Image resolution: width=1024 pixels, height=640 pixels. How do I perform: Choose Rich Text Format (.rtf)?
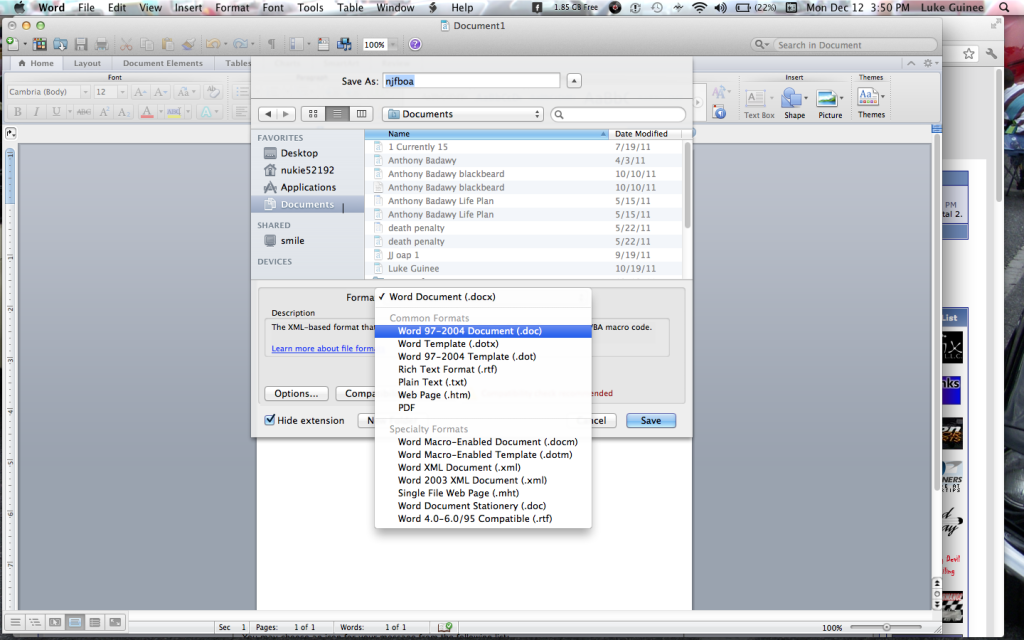[x=483, y=369]
